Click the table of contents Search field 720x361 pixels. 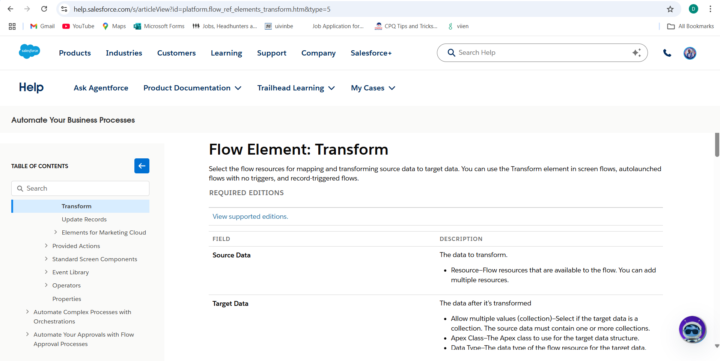click(x=80, y=188)
